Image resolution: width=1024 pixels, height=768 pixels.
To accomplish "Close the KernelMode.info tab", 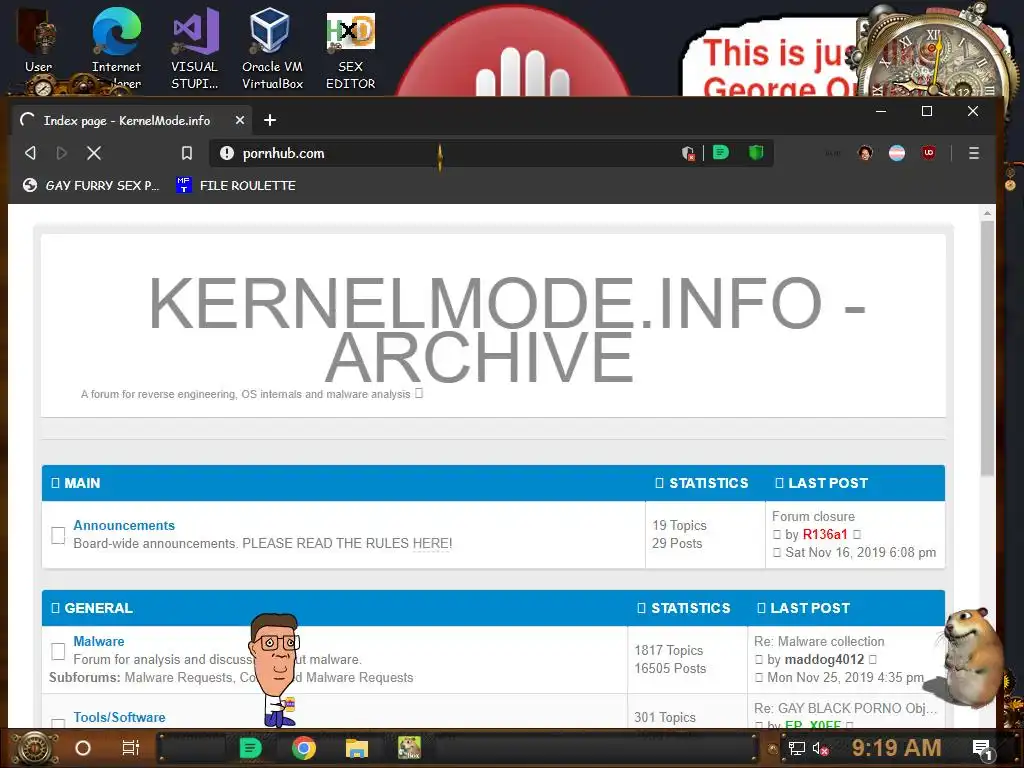I will pyautogui.click(x=240, y=120).
